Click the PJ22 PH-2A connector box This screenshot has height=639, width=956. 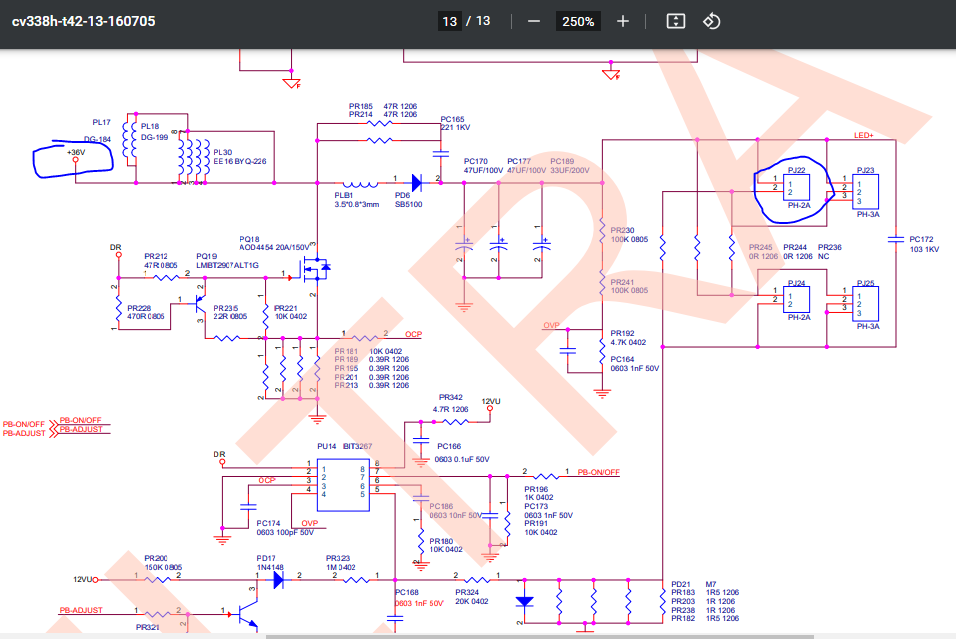(796, 187)
